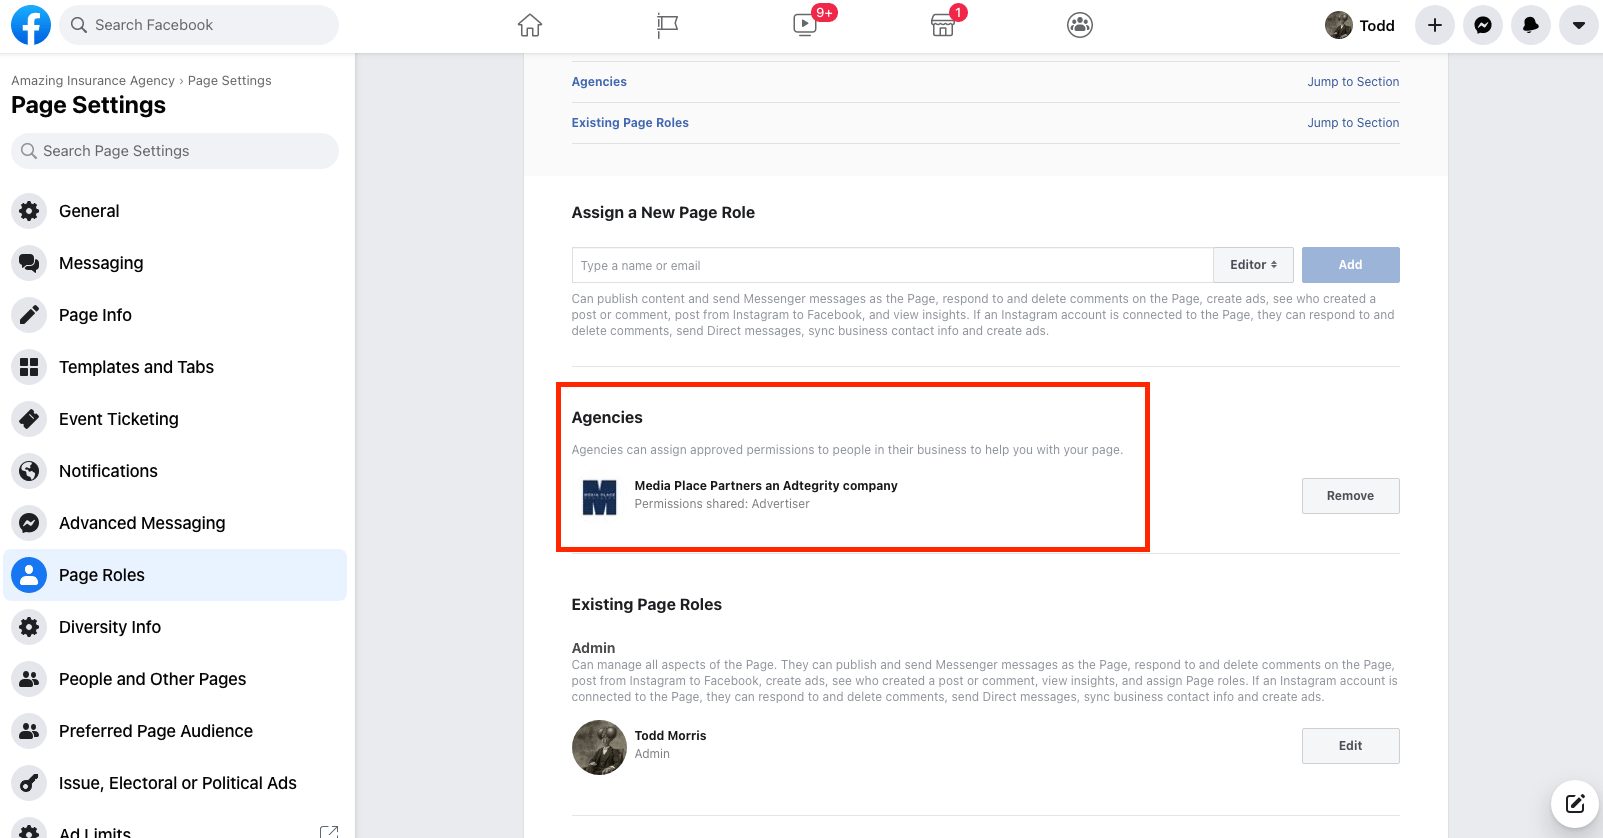Viewport: 1603px width, 838px height.
Task: Open Ad Limits external link icon
Action: coord(328,832)
